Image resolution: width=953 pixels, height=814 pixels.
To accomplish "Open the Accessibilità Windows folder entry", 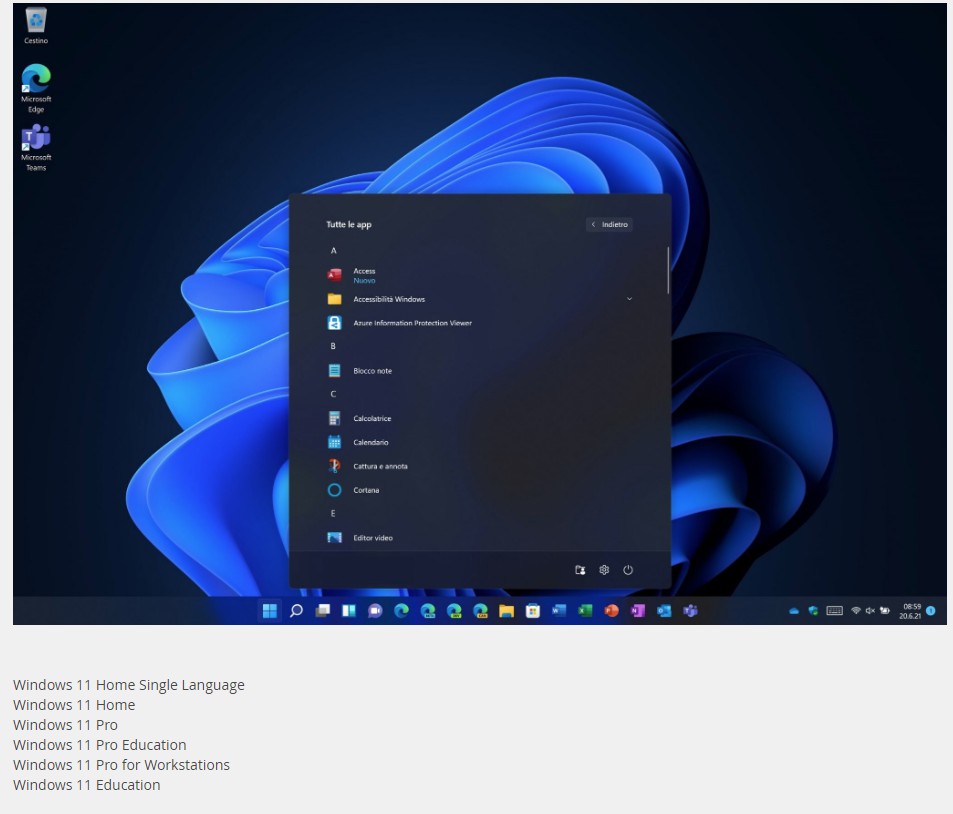I will (x=480, y=299).
